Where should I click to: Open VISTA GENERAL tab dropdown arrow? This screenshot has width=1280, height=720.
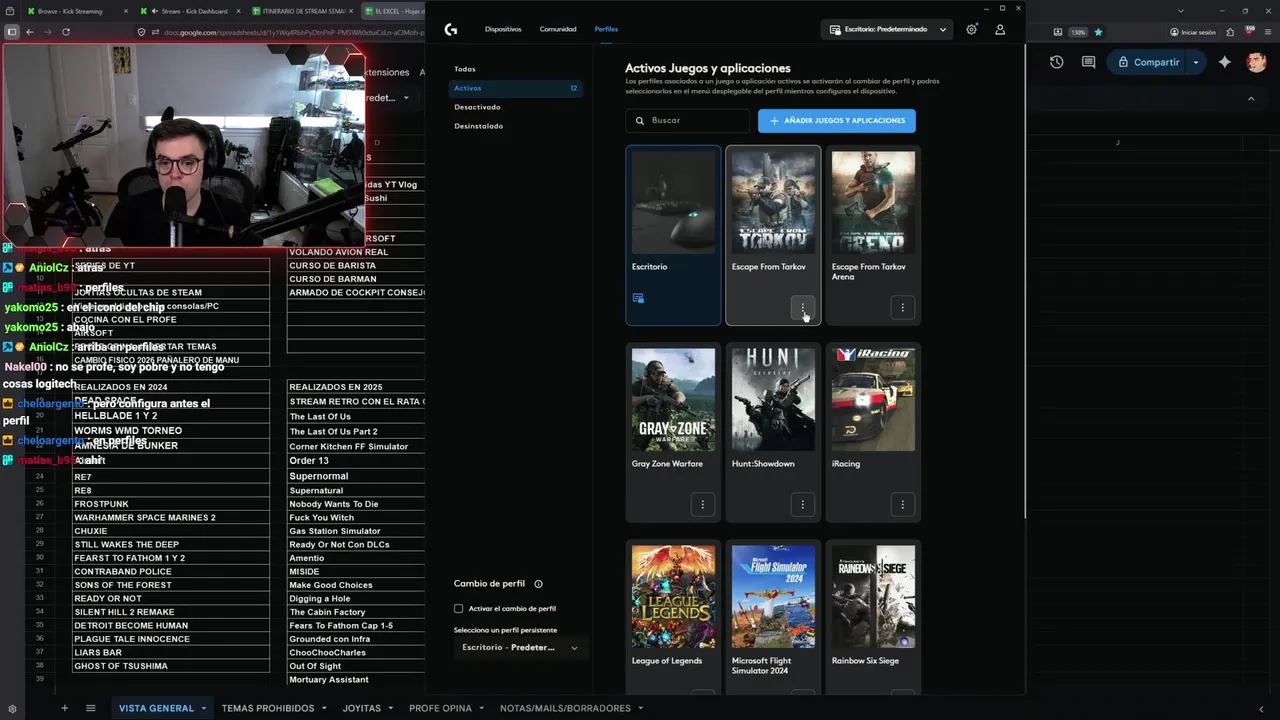point(204,708)
